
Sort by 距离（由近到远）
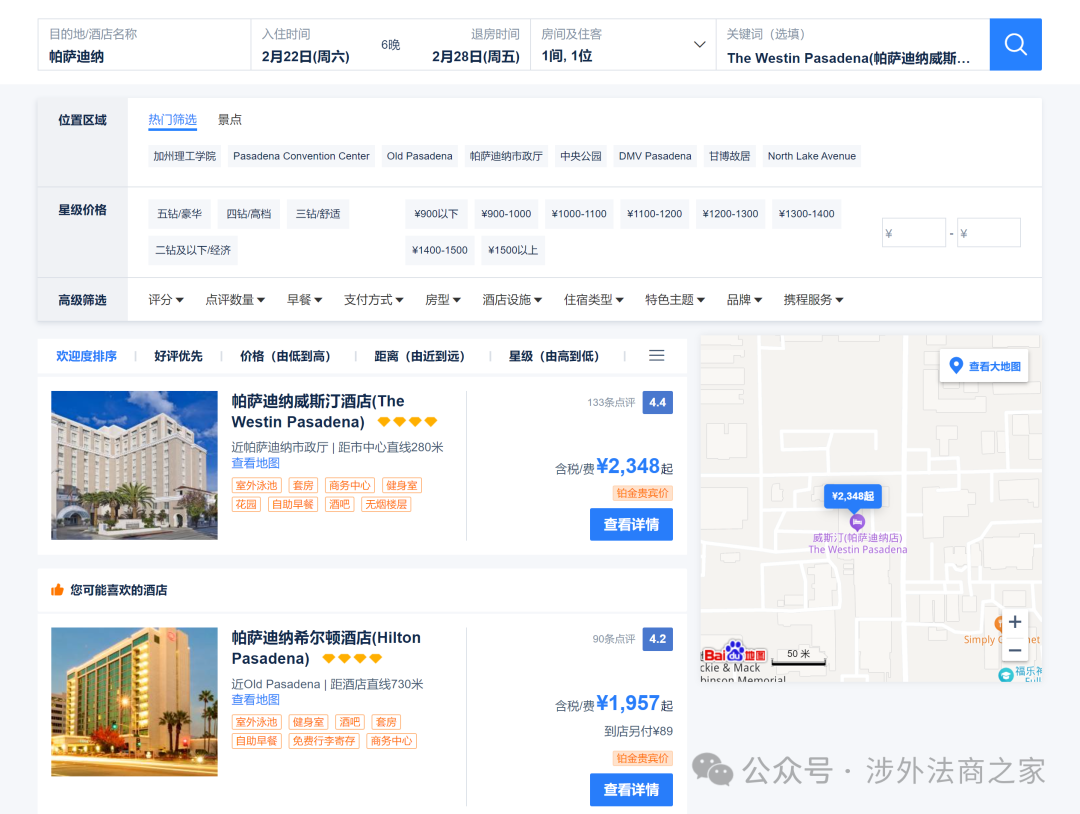click(422, 356)
